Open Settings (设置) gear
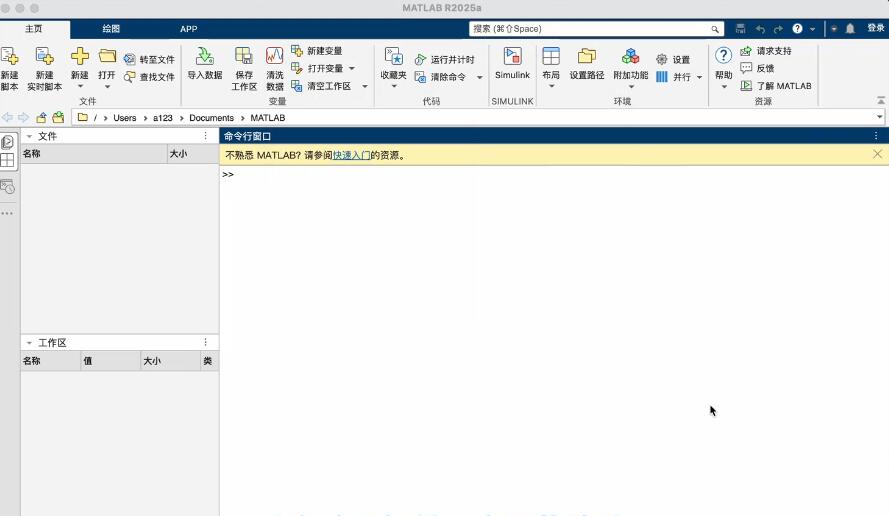 pyautogui.click(x=673, y=60)
